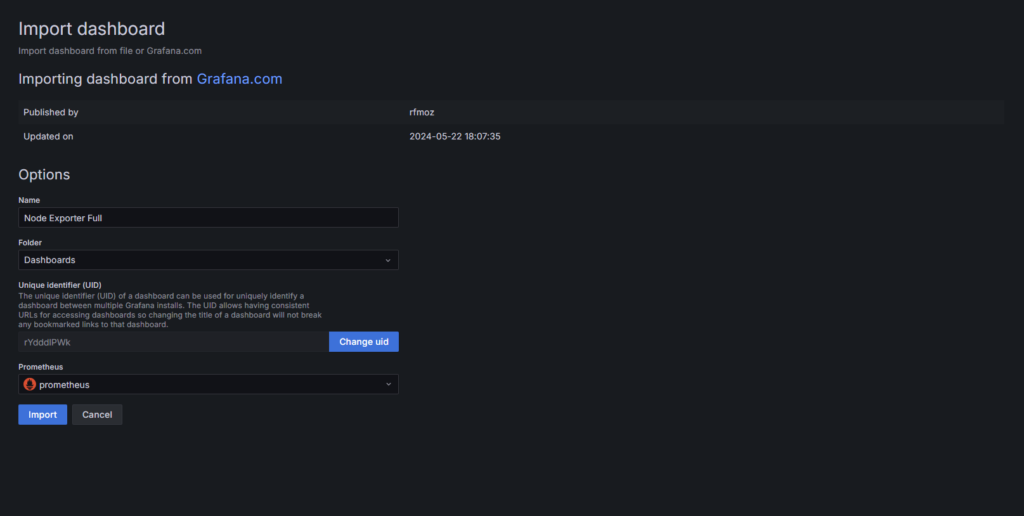1024x516 pixels.
Task: Click the Prometheus field label
Action: point(40,366)
